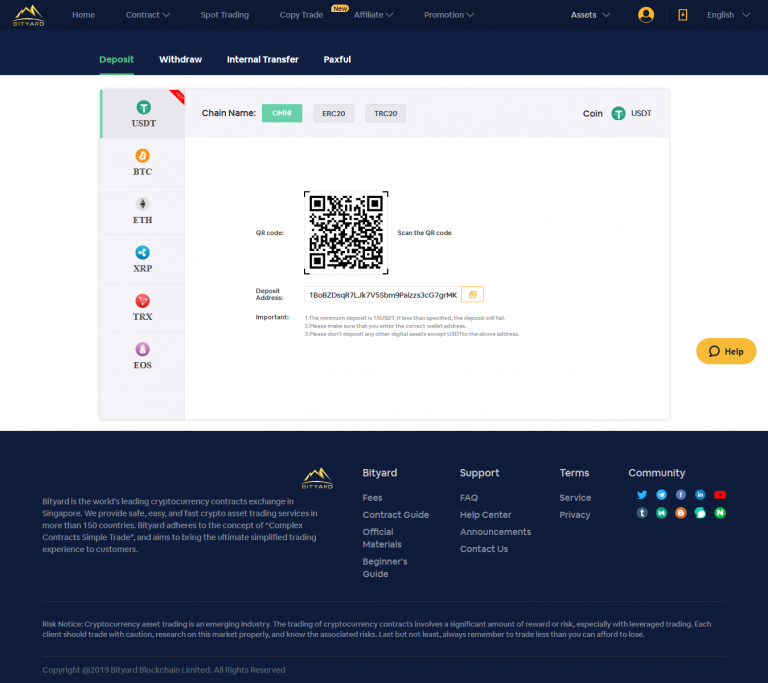Switch to the Paxful tab
Screen dimensions: 768x683
point(337,59)
